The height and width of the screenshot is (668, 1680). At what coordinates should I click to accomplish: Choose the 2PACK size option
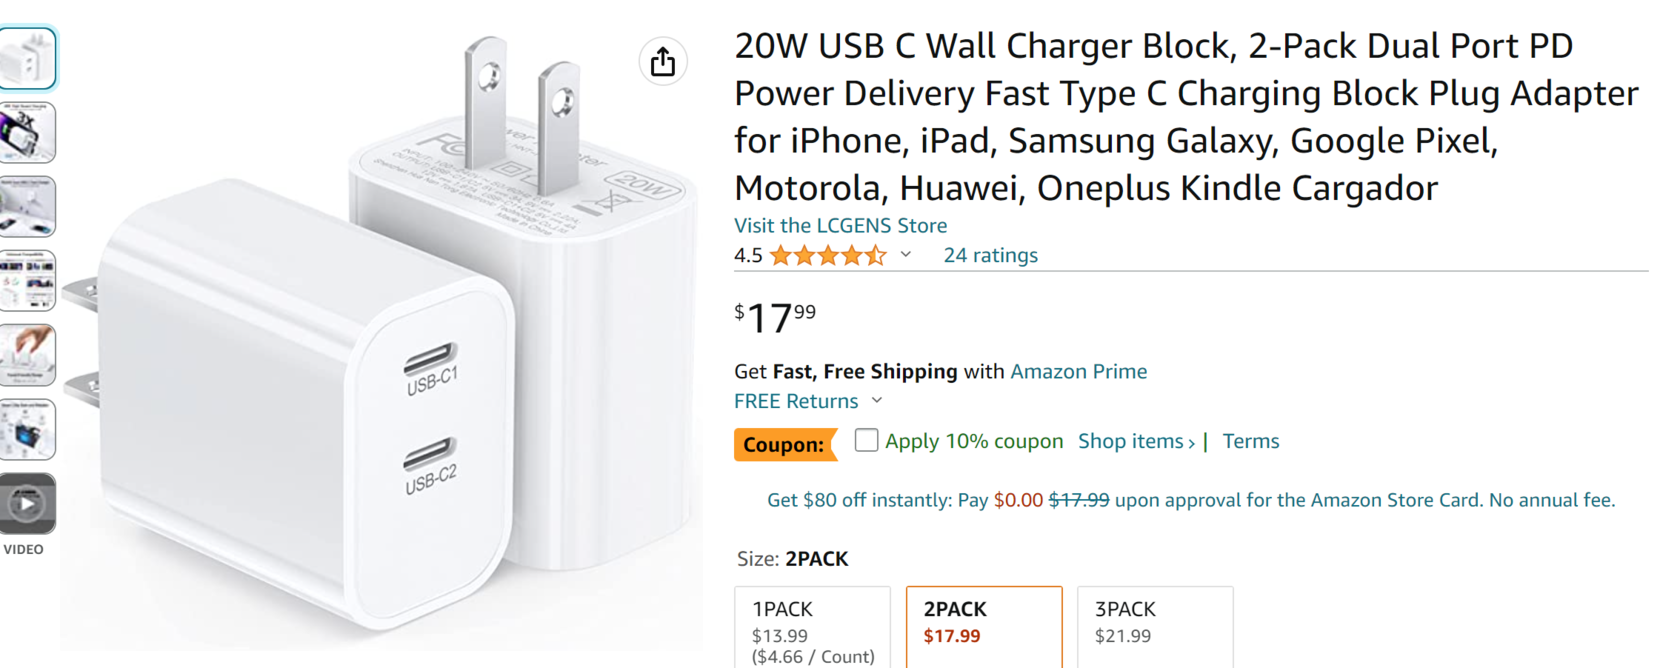click(984, 628)
